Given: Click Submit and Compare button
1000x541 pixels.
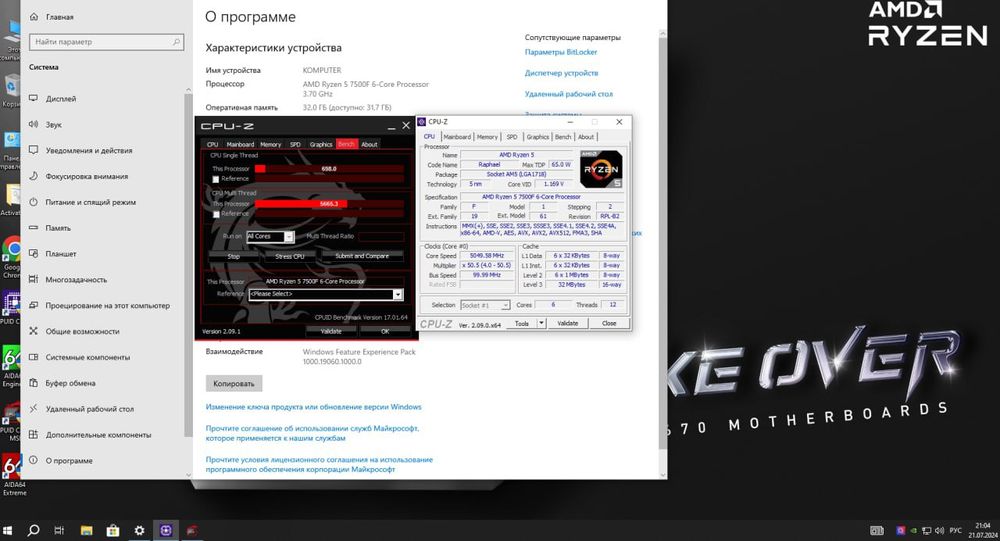Looking at the screenshot, I should tap(362, 256).
